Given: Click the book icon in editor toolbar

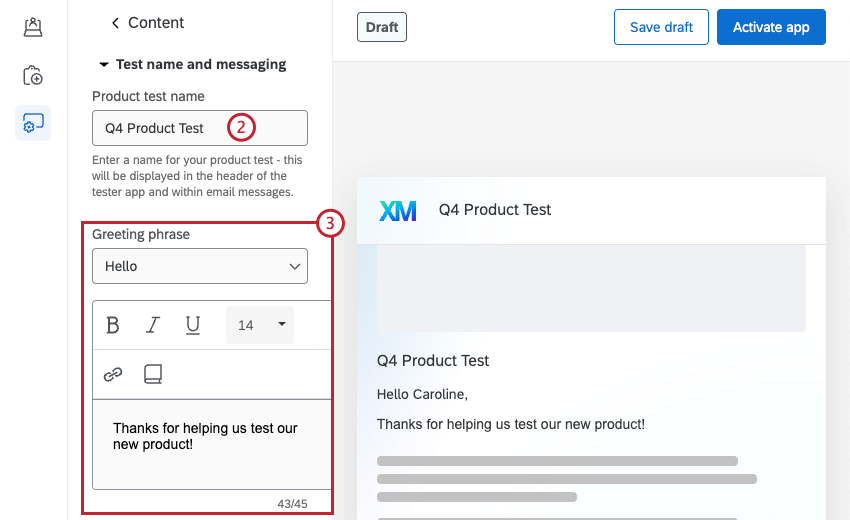Looking at the screenshot, I should [153, 374].
